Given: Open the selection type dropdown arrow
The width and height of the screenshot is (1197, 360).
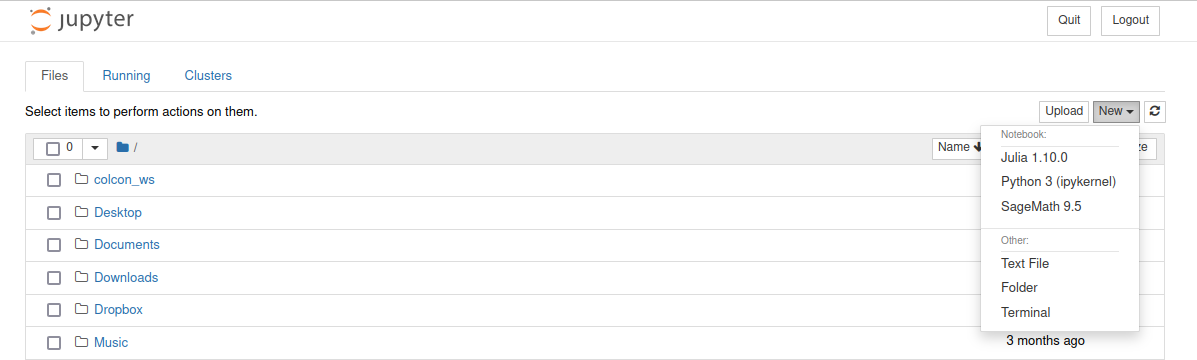Looking at the screenshot, I should 95,148.
